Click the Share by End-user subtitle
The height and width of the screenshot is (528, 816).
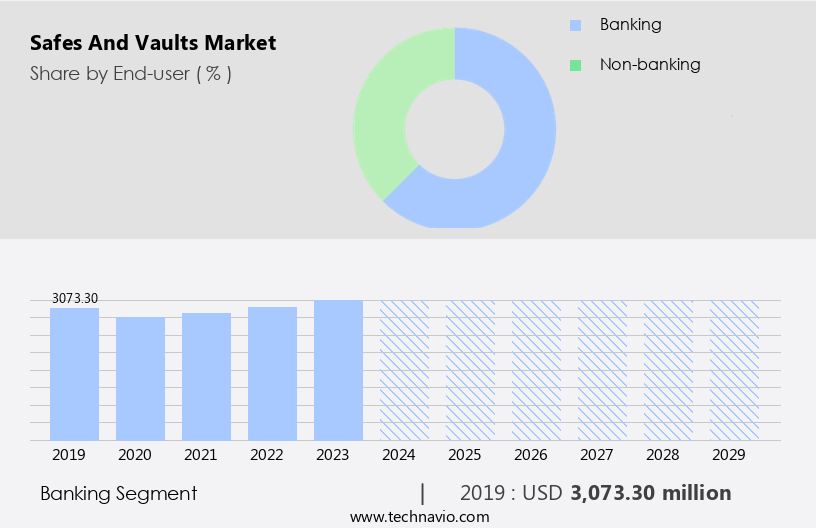(131, 74)
